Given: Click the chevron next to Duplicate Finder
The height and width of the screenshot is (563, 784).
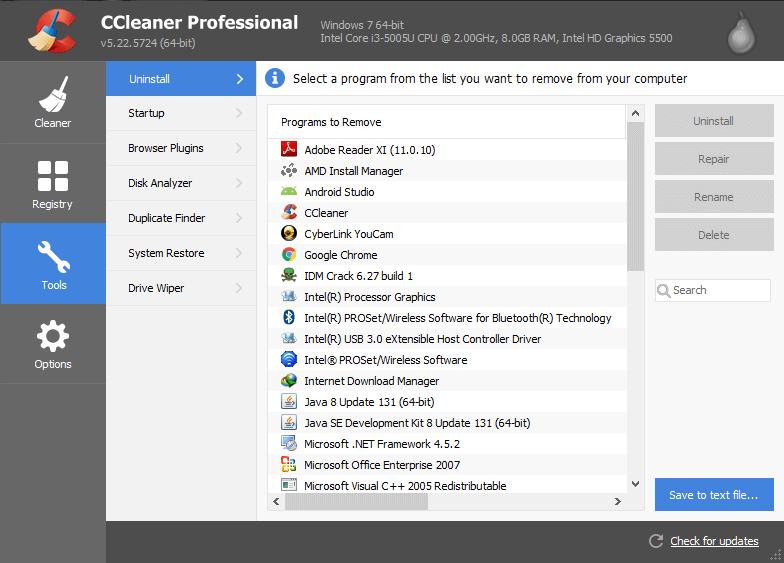Looking at the screenshot, I should point(239,218).
